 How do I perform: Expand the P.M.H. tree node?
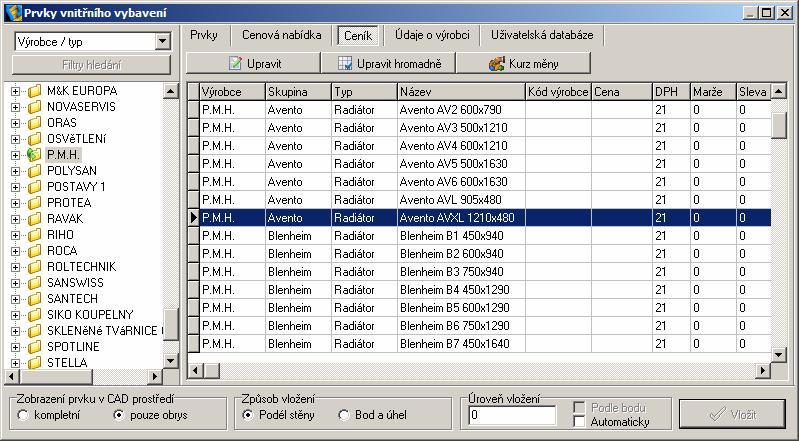(15, 155)
